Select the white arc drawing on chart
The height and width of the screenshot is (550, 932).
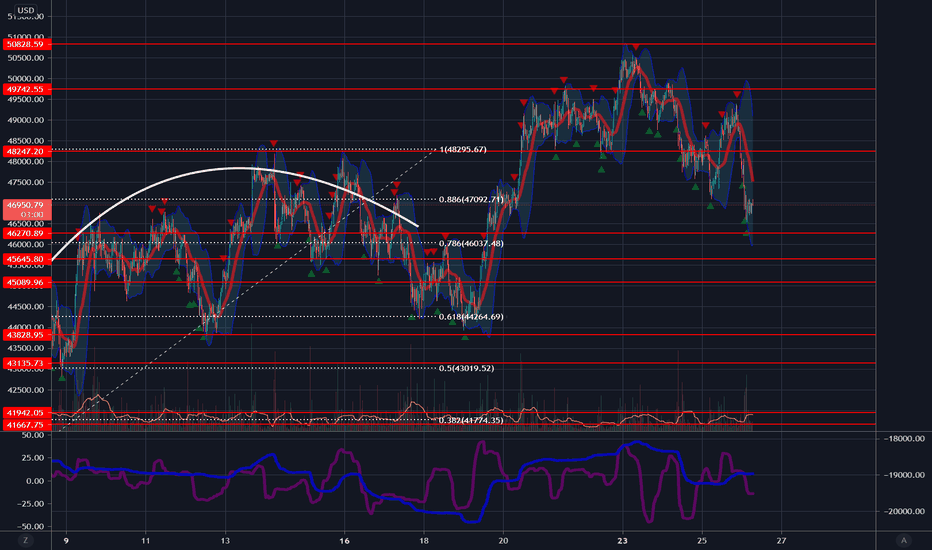tap(238, 168)
